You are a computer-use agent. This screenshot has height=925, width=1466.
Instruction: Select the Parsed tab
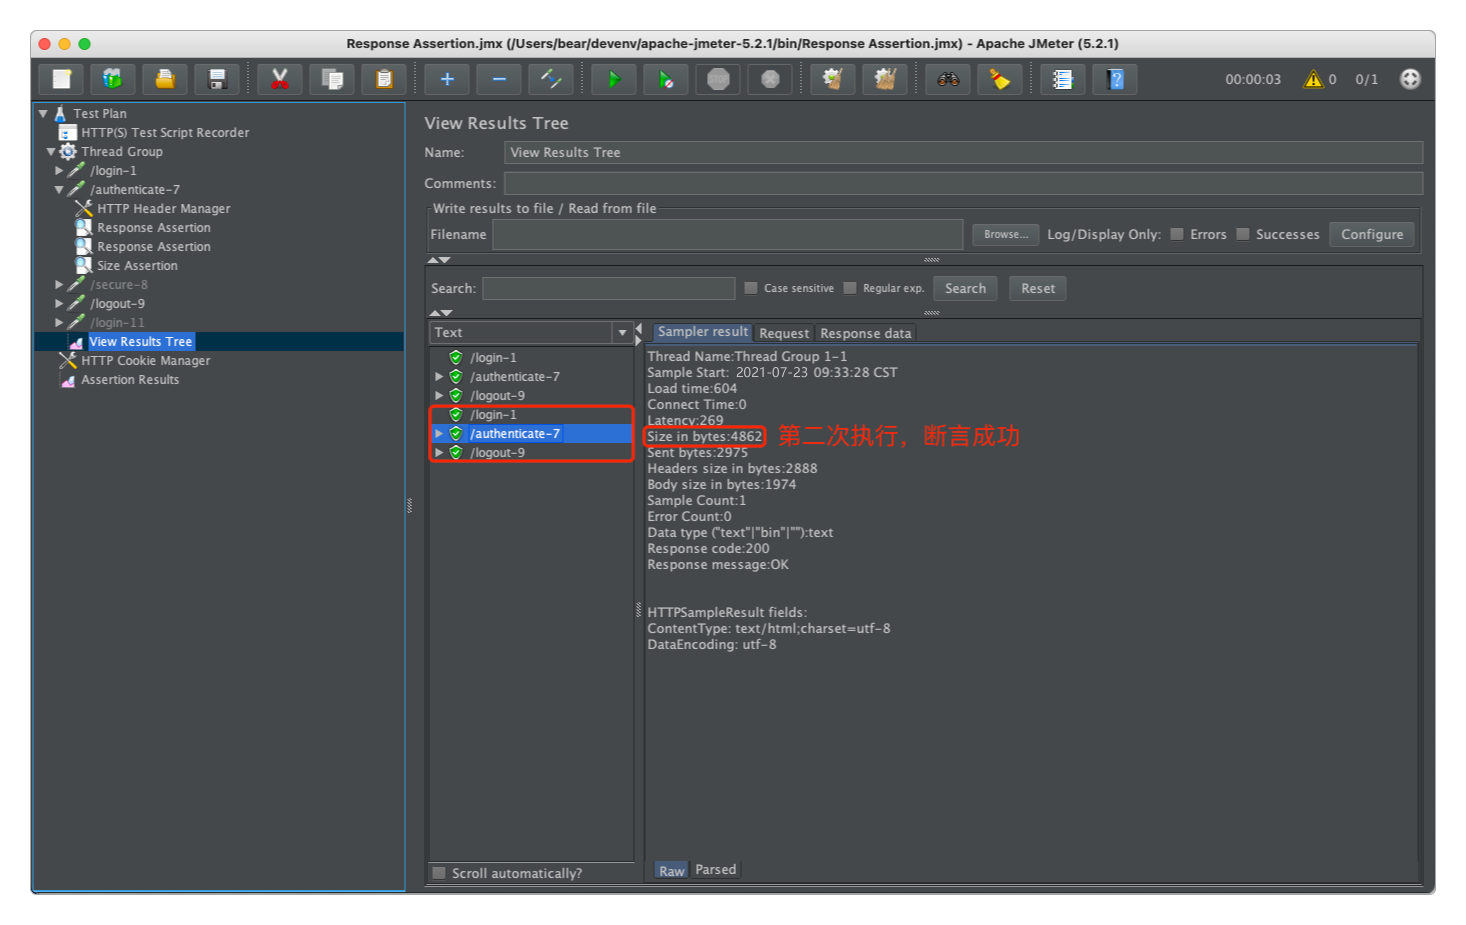[716, 870]
